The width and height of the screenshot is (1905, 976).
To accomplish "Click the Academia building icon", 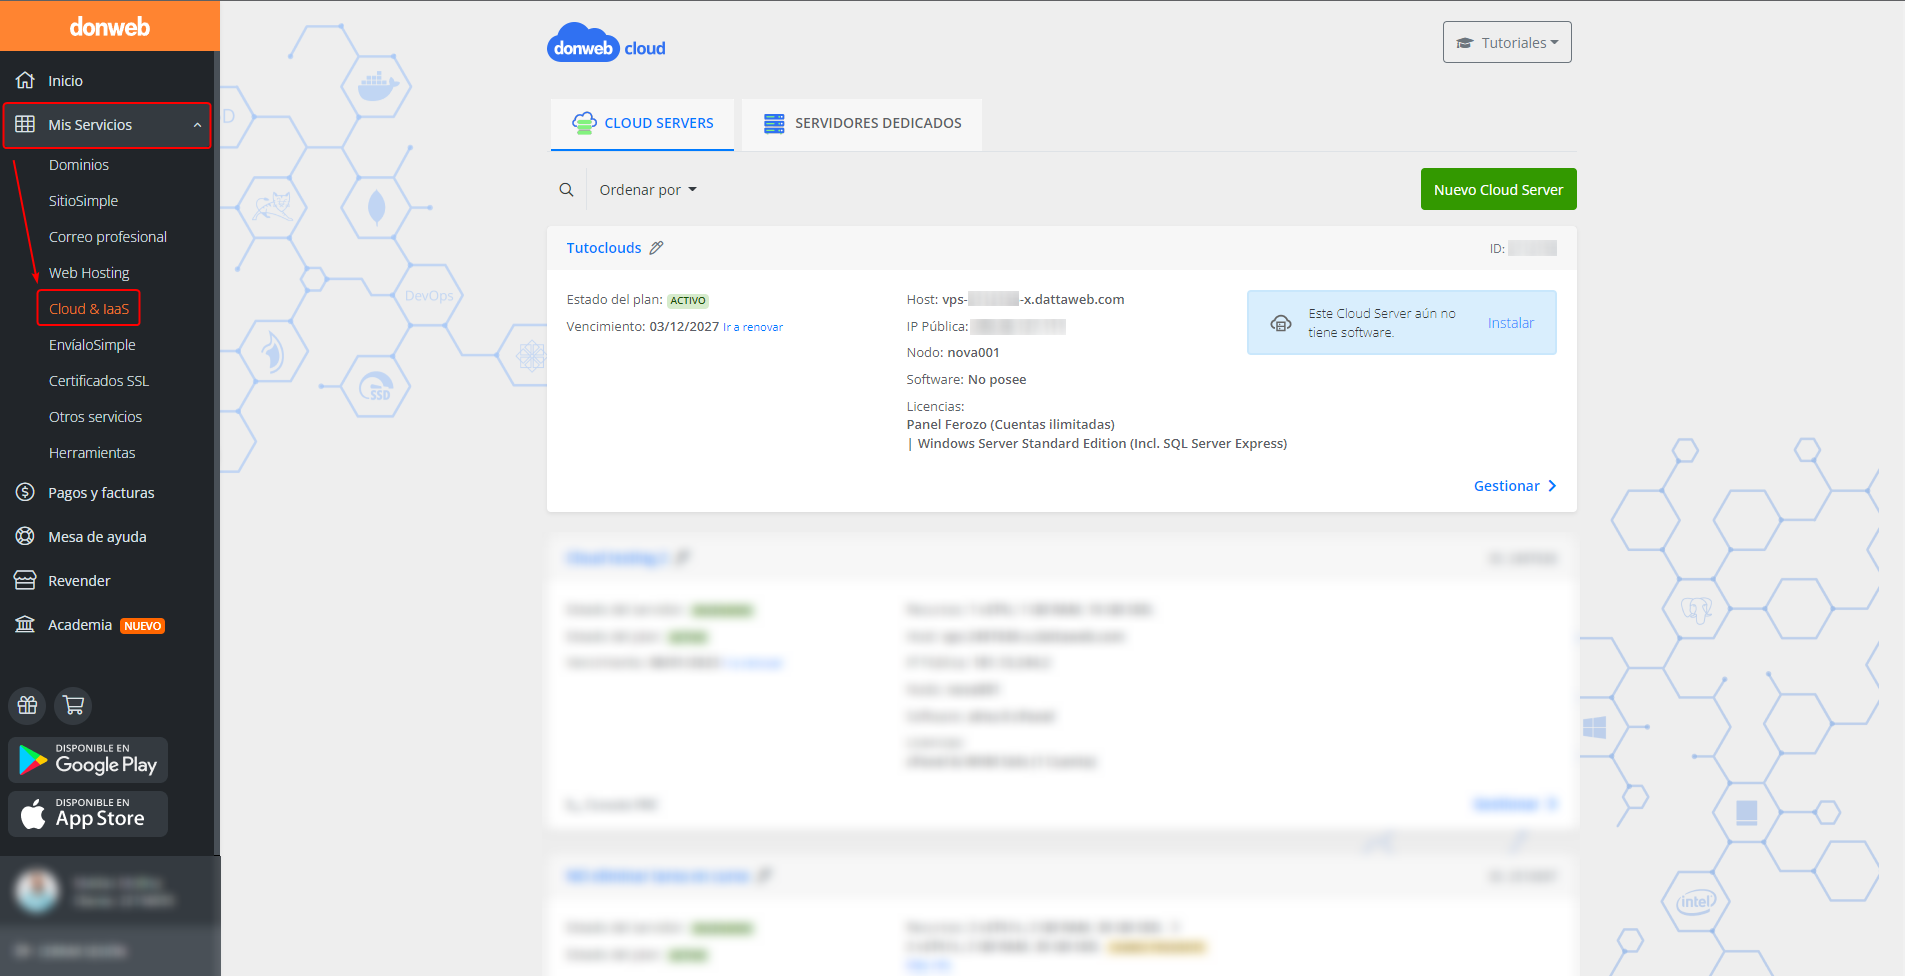I will [x=25, y=624].
